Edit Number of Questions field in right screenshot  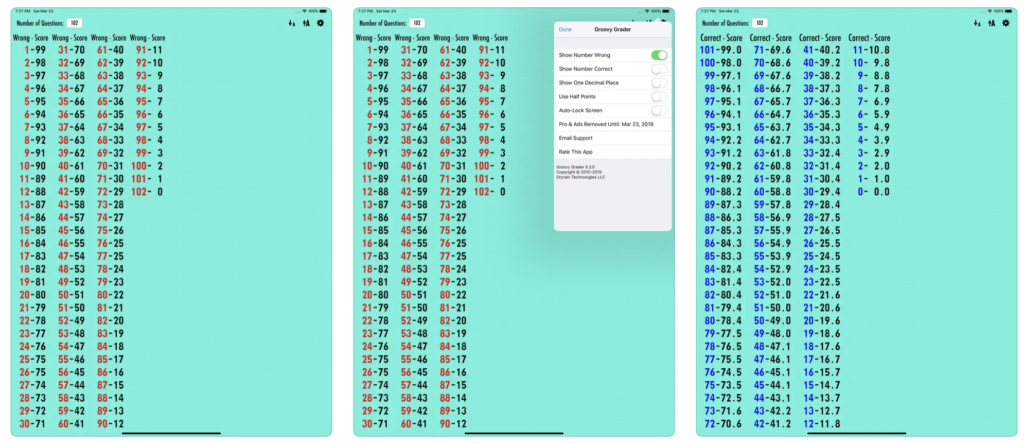pyautogui.click(x=762, y=22)
